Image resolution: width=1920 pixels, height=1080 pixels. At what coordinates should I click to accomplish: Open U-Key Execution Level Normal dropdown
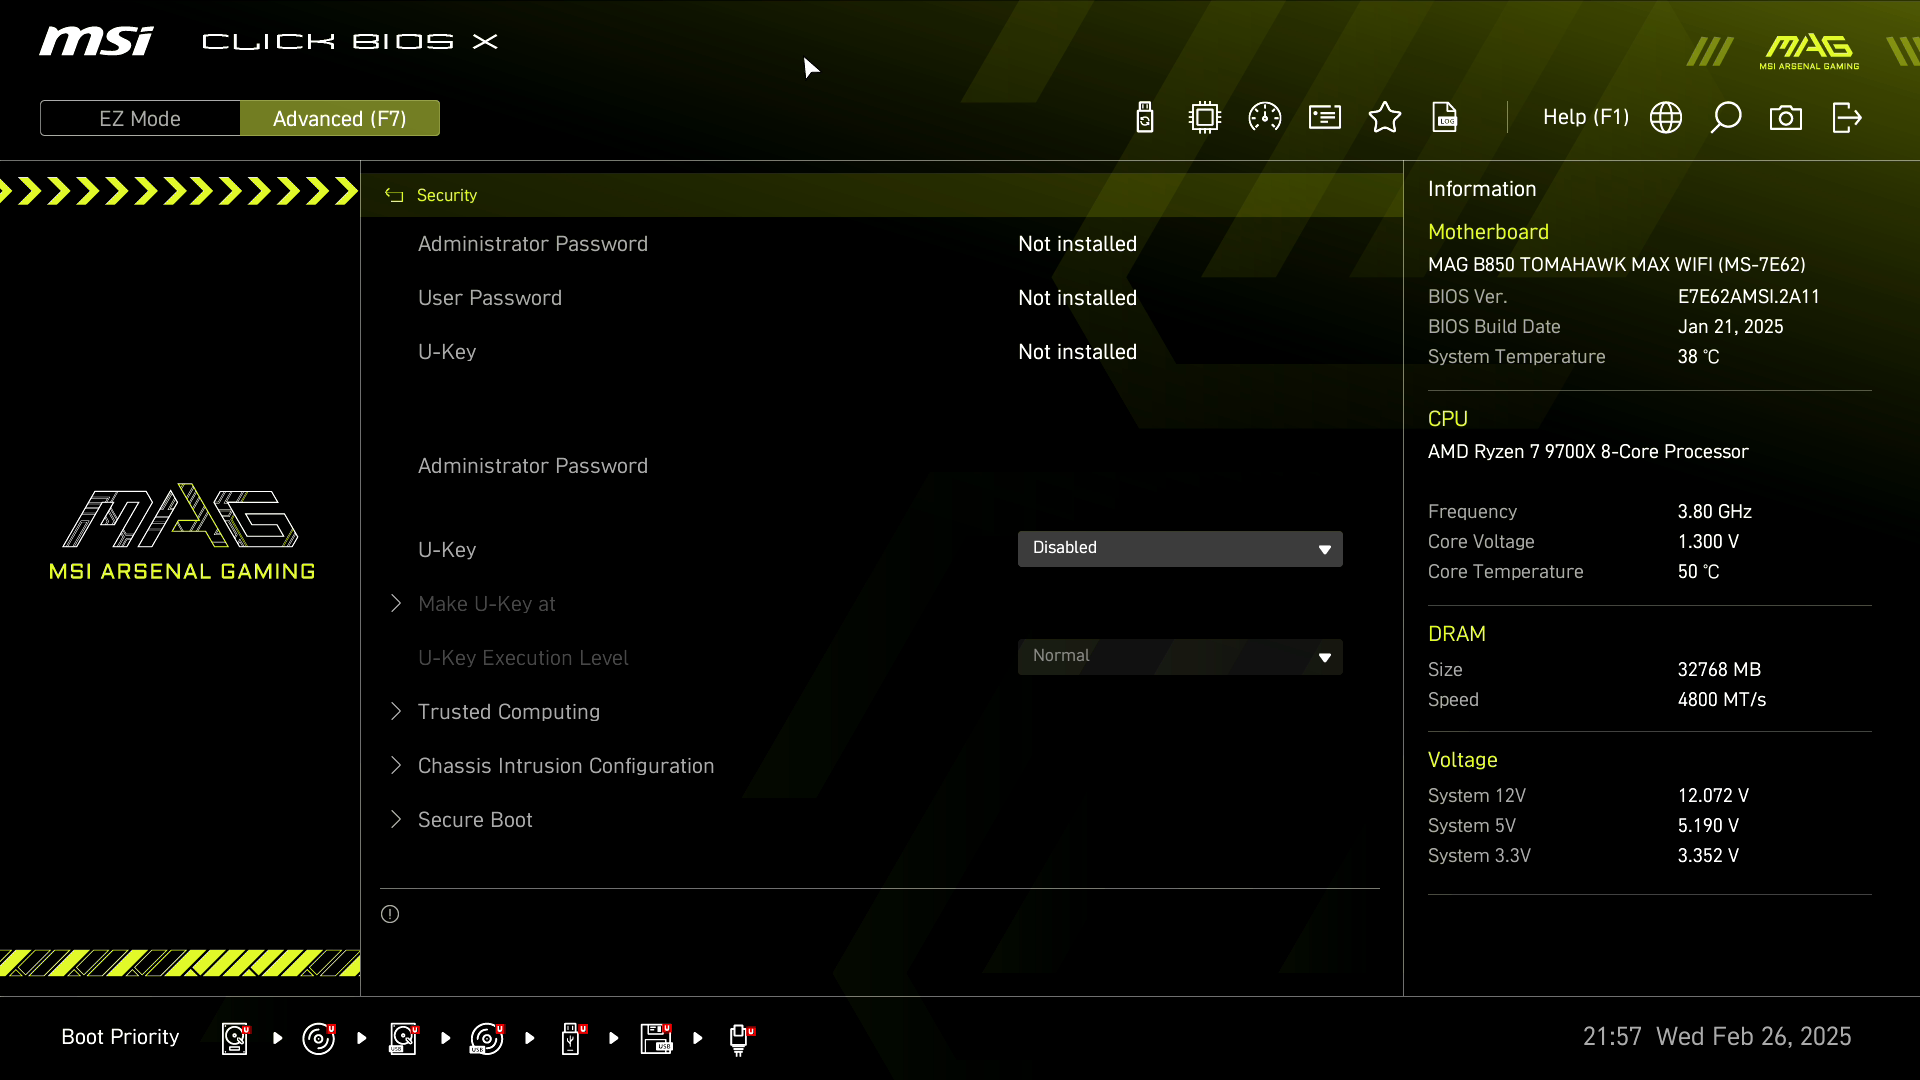(x=1180, y=656)
